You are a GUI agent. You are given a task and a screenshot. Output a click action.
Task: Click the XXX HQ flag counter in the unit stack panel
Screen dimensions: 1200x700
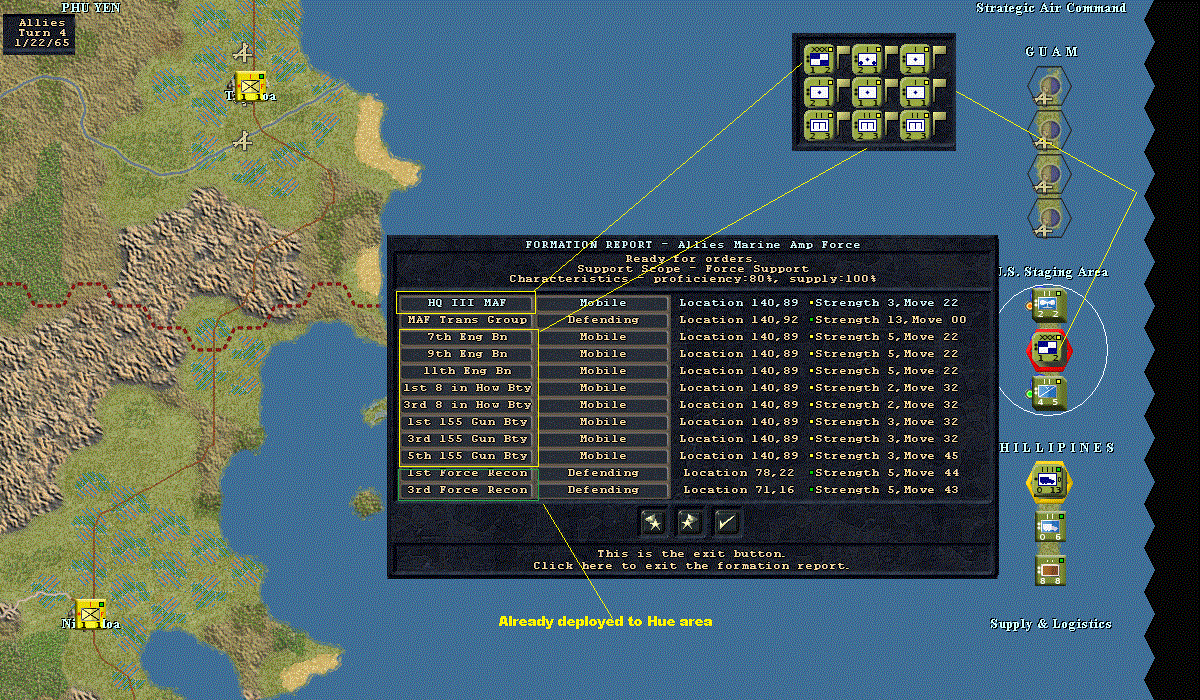pos(820,60)
